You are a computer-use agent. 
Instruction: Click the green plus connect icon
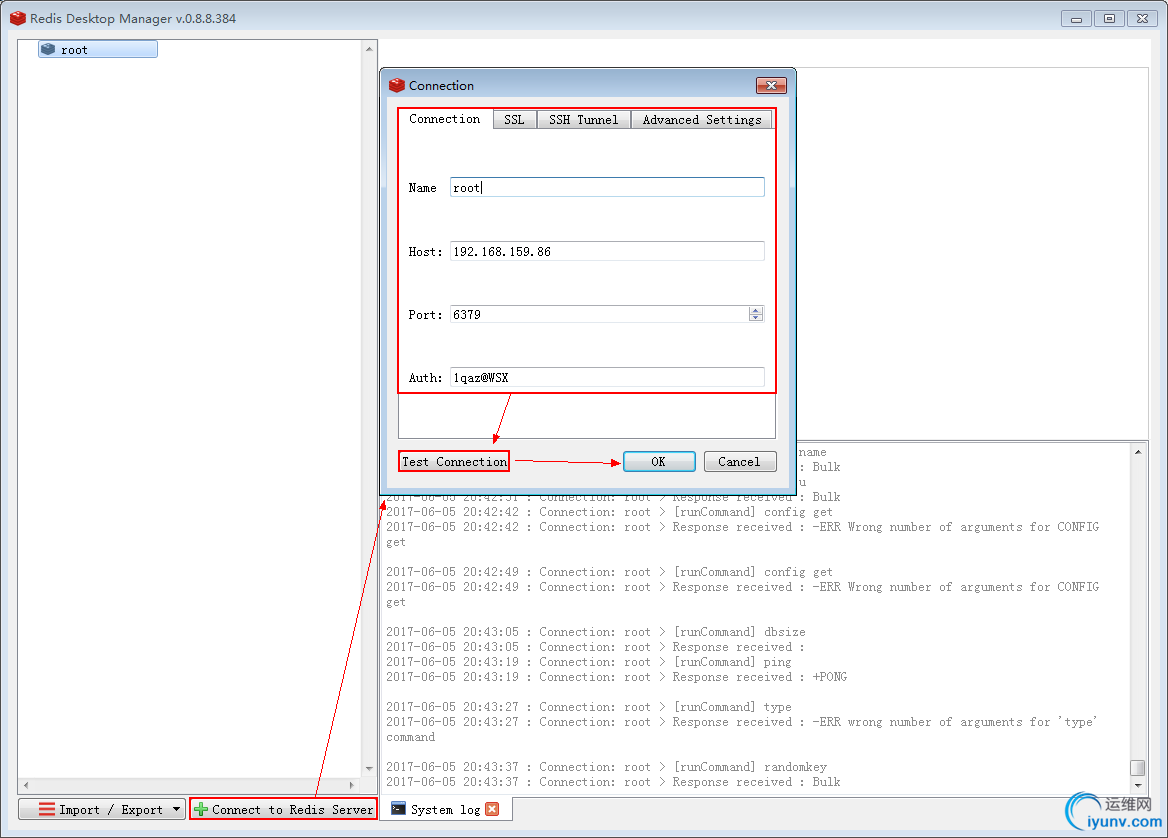click(200, 810)
